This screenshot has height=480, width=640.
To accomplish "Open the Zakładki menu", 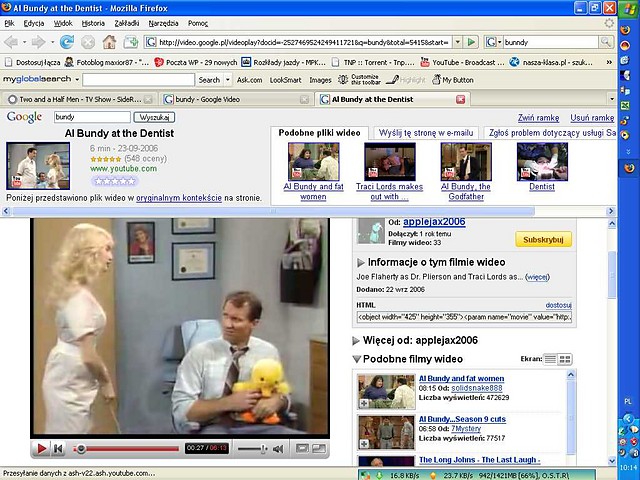I will tap(127, 23).
